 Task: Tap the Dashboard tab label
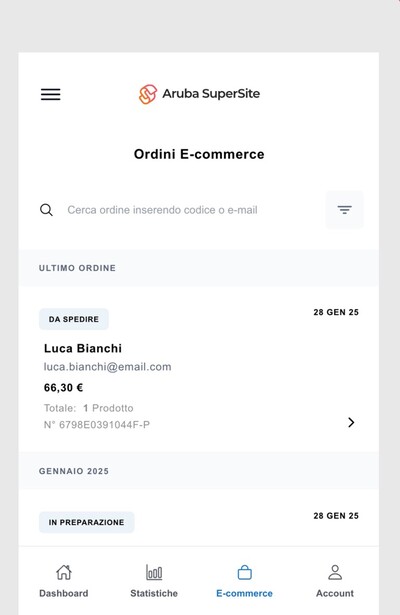coord(64,593)
